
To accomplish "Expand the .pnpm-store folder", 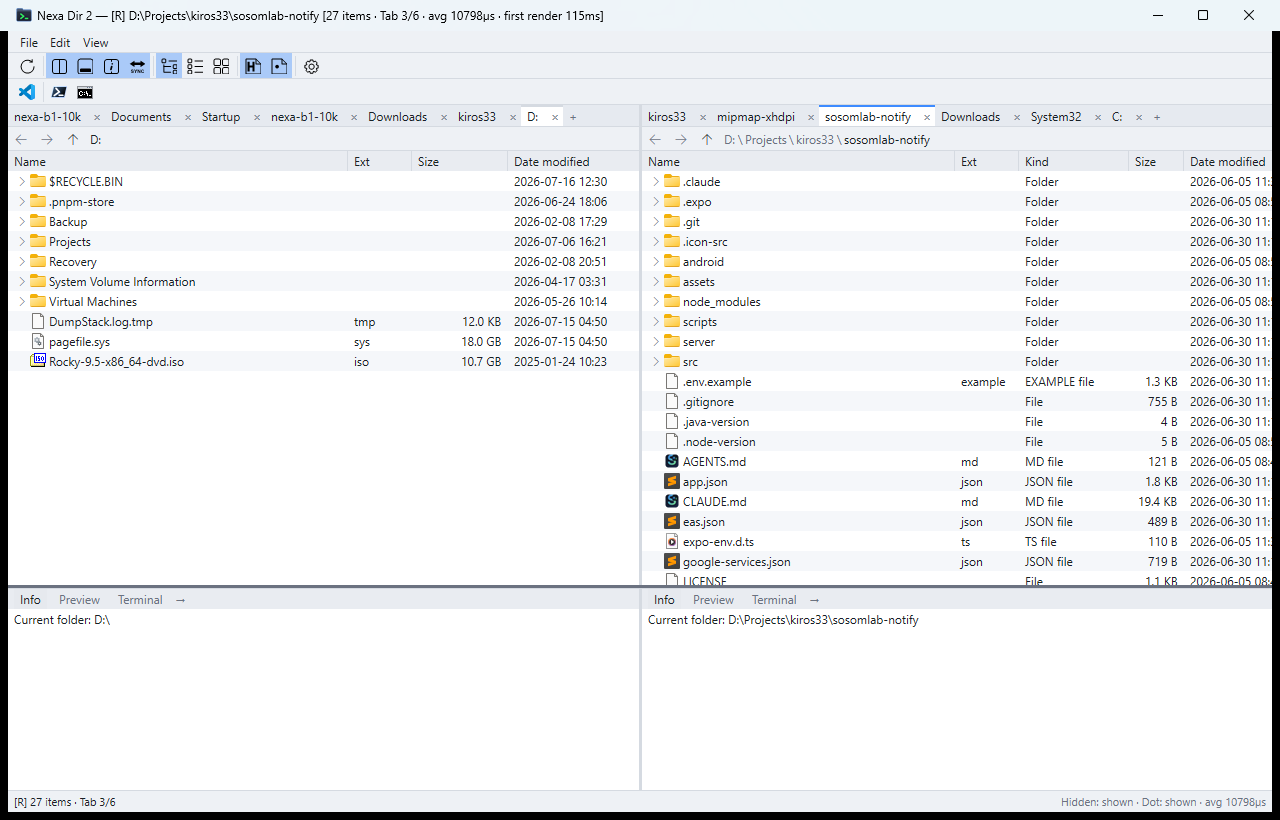I will click(x=22, y=201).
